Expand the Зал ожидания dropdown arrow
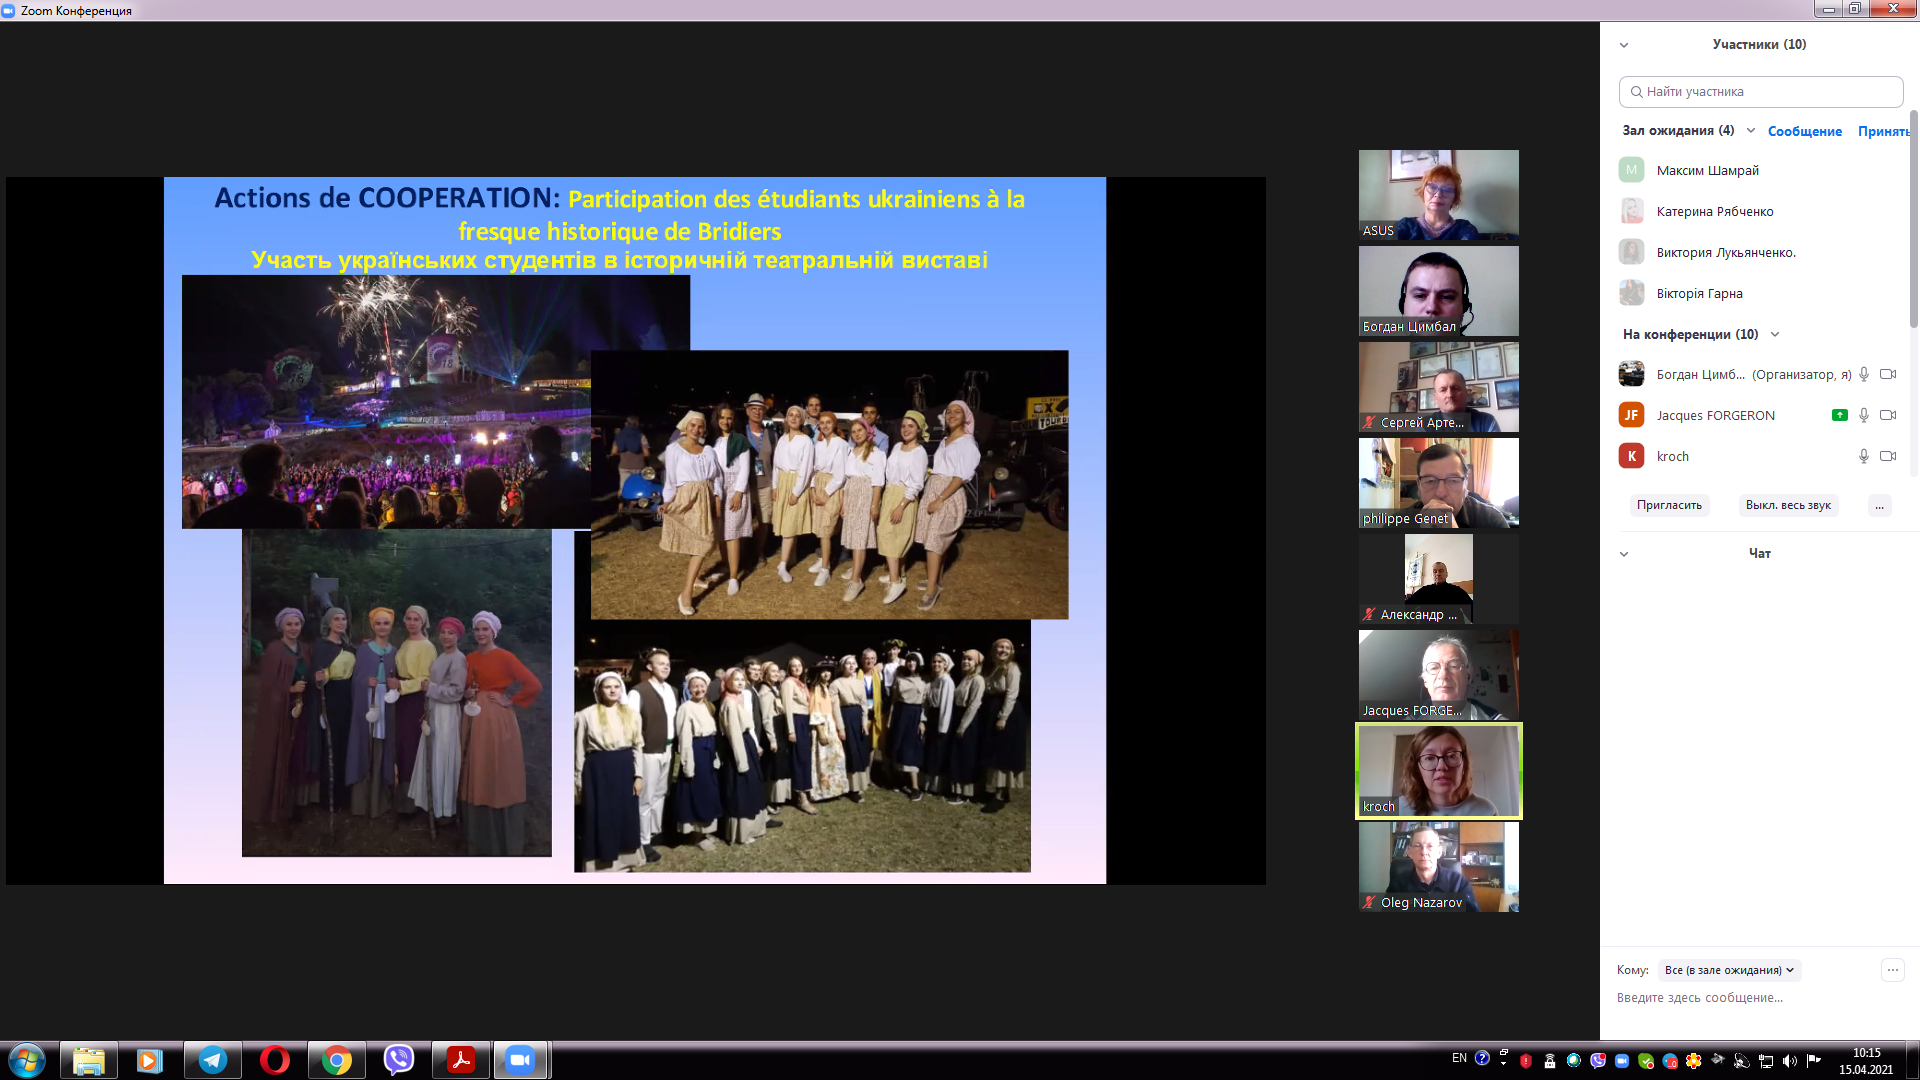Image resolution: width=1920 pixels, height=1080 pixels. point(1751,131)
